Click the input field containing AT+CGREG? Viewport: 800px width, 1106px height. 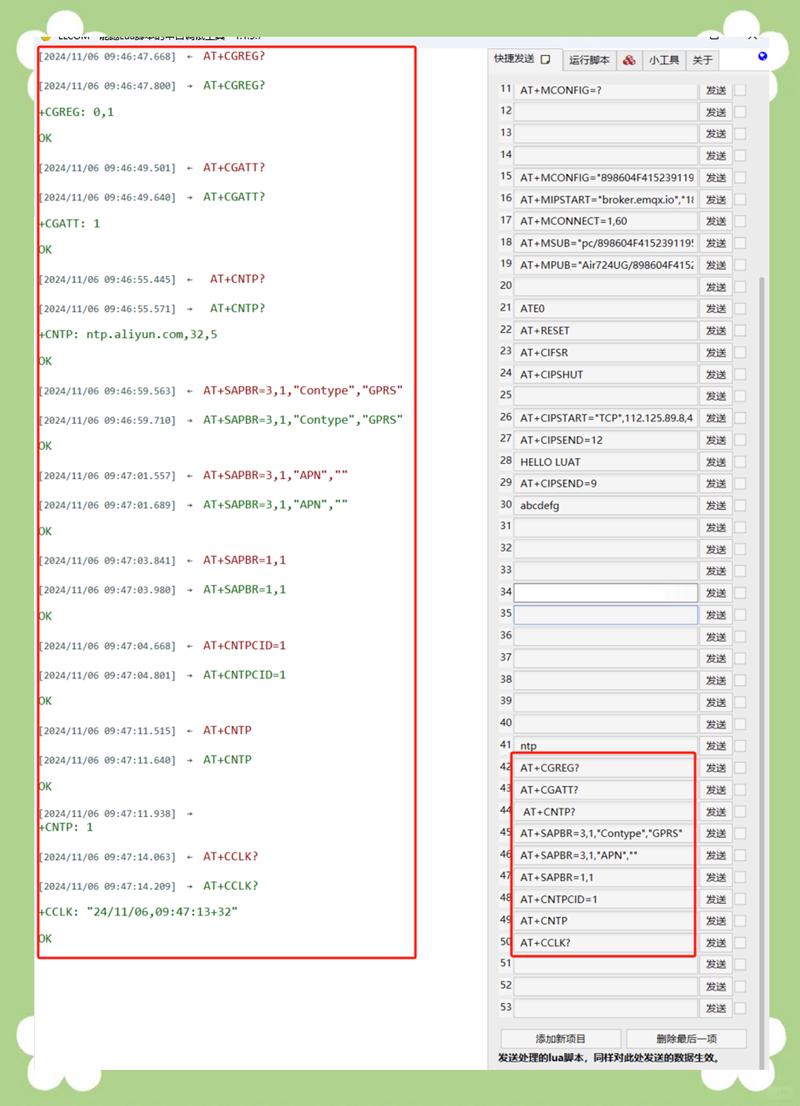point(606,767)
